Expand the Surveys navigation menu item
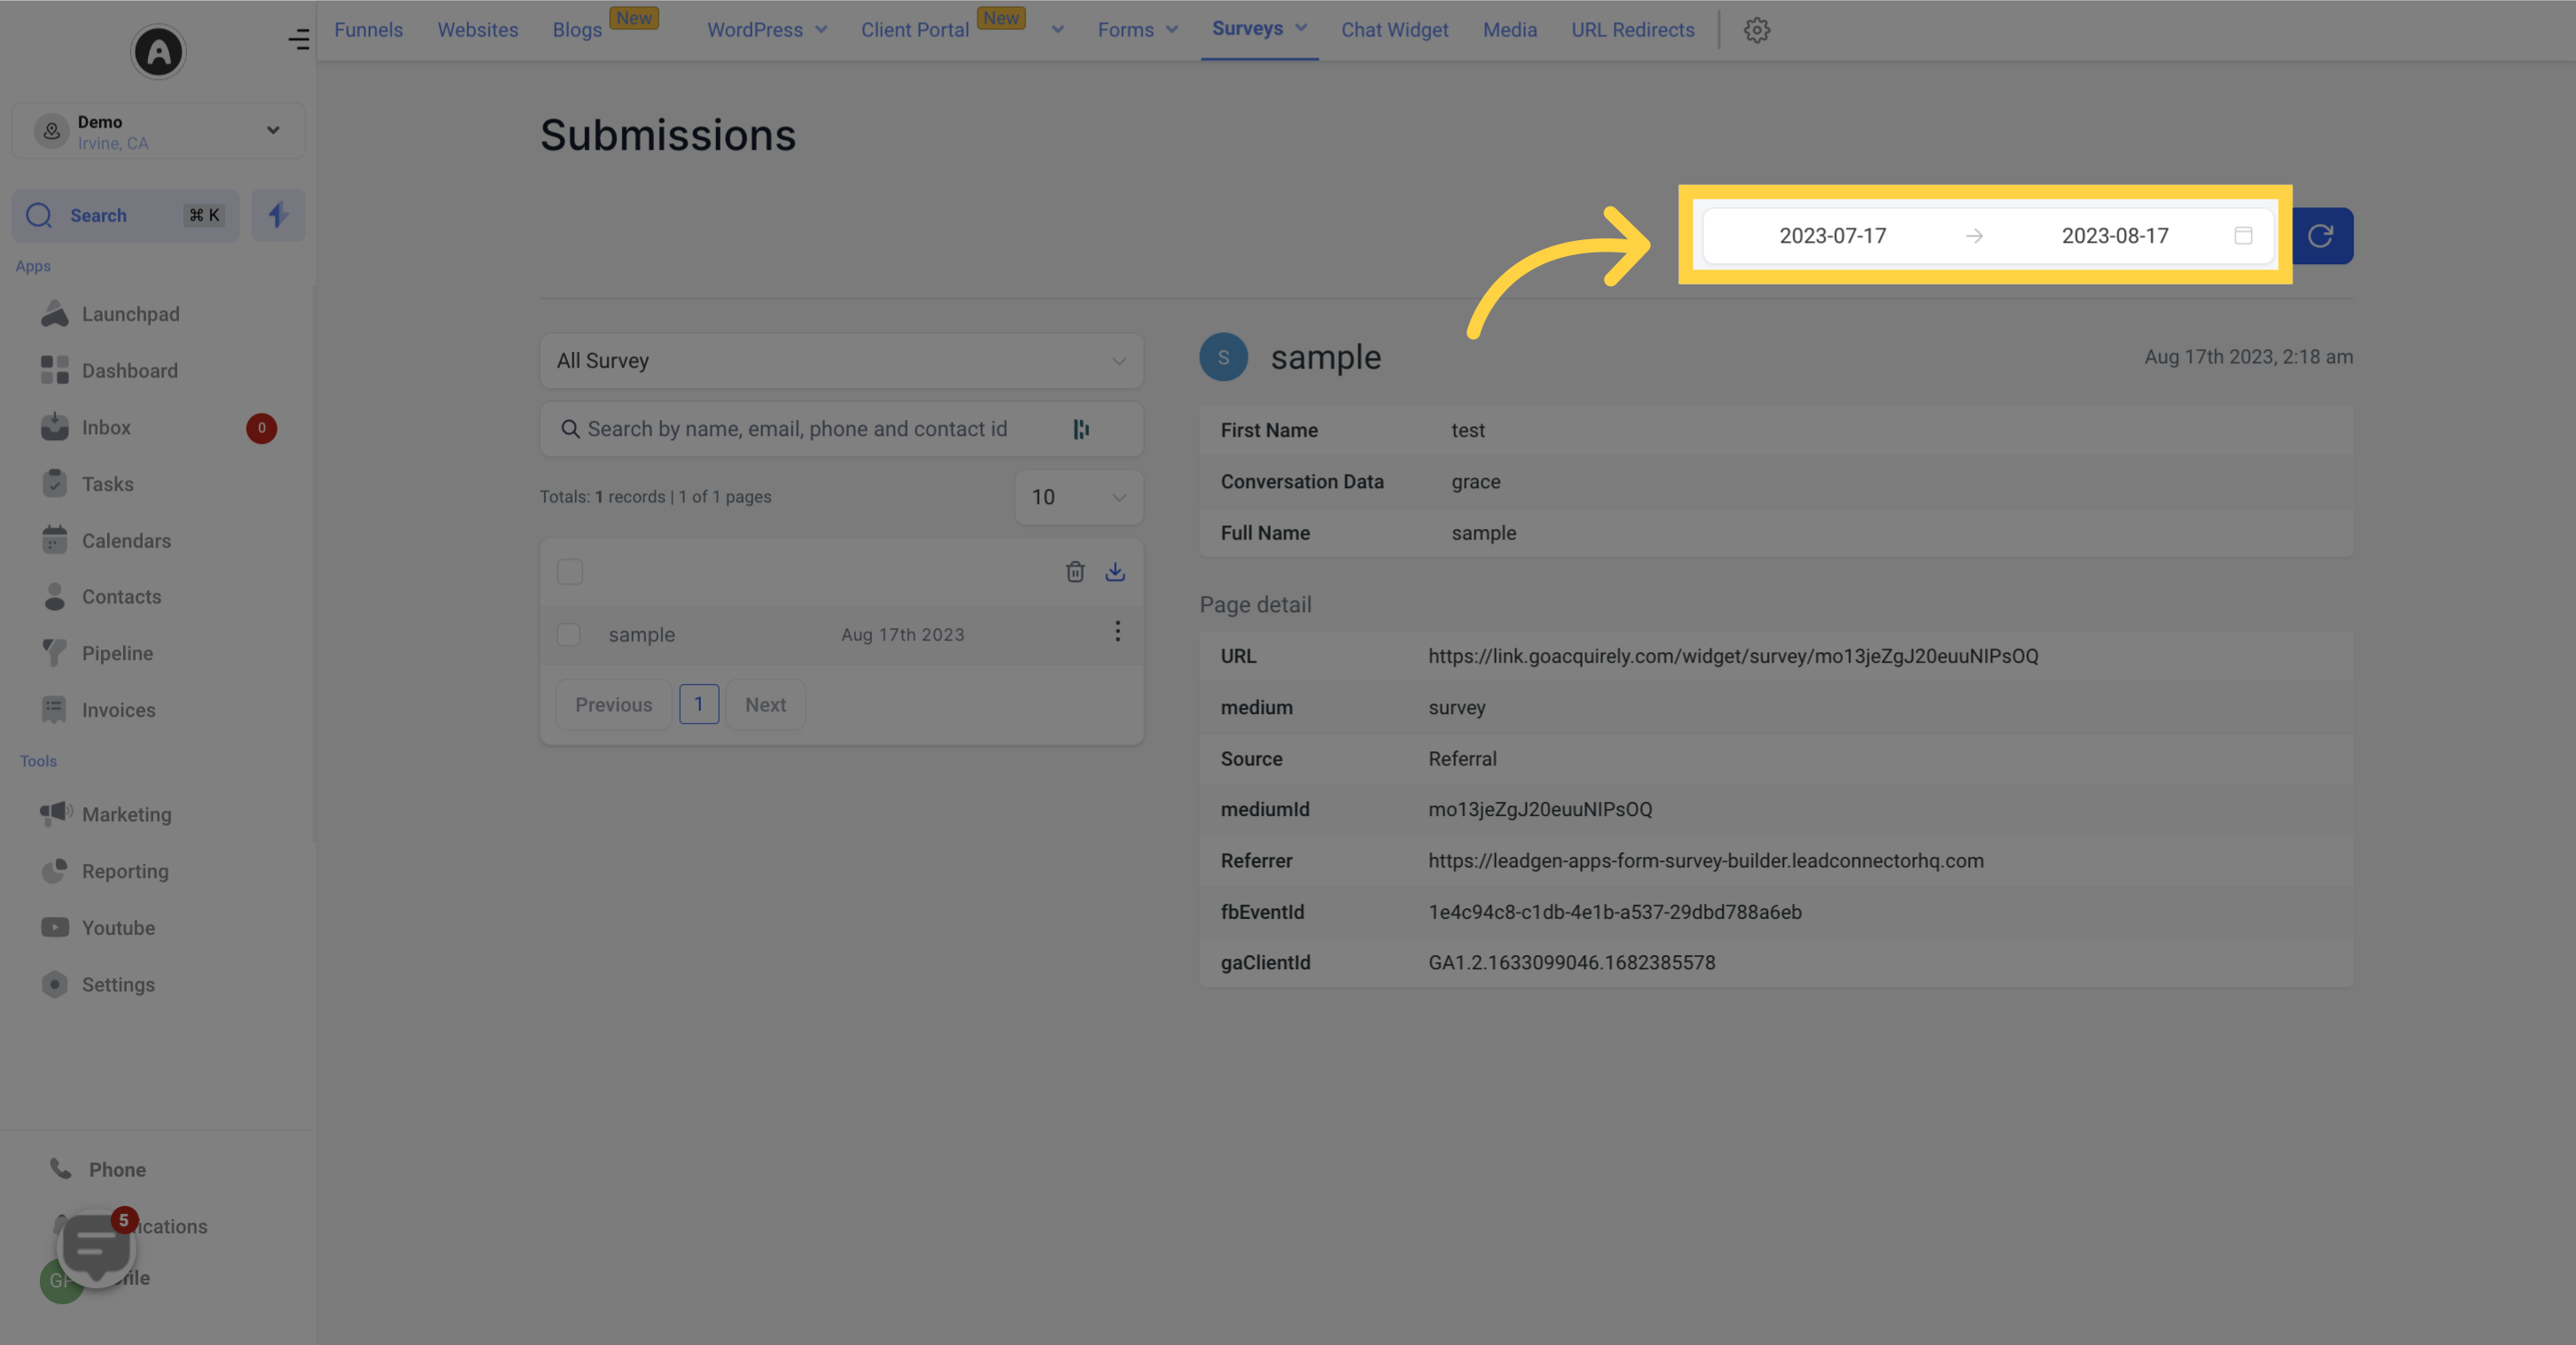The image size is (2576, 1345). pos(1300,29)
